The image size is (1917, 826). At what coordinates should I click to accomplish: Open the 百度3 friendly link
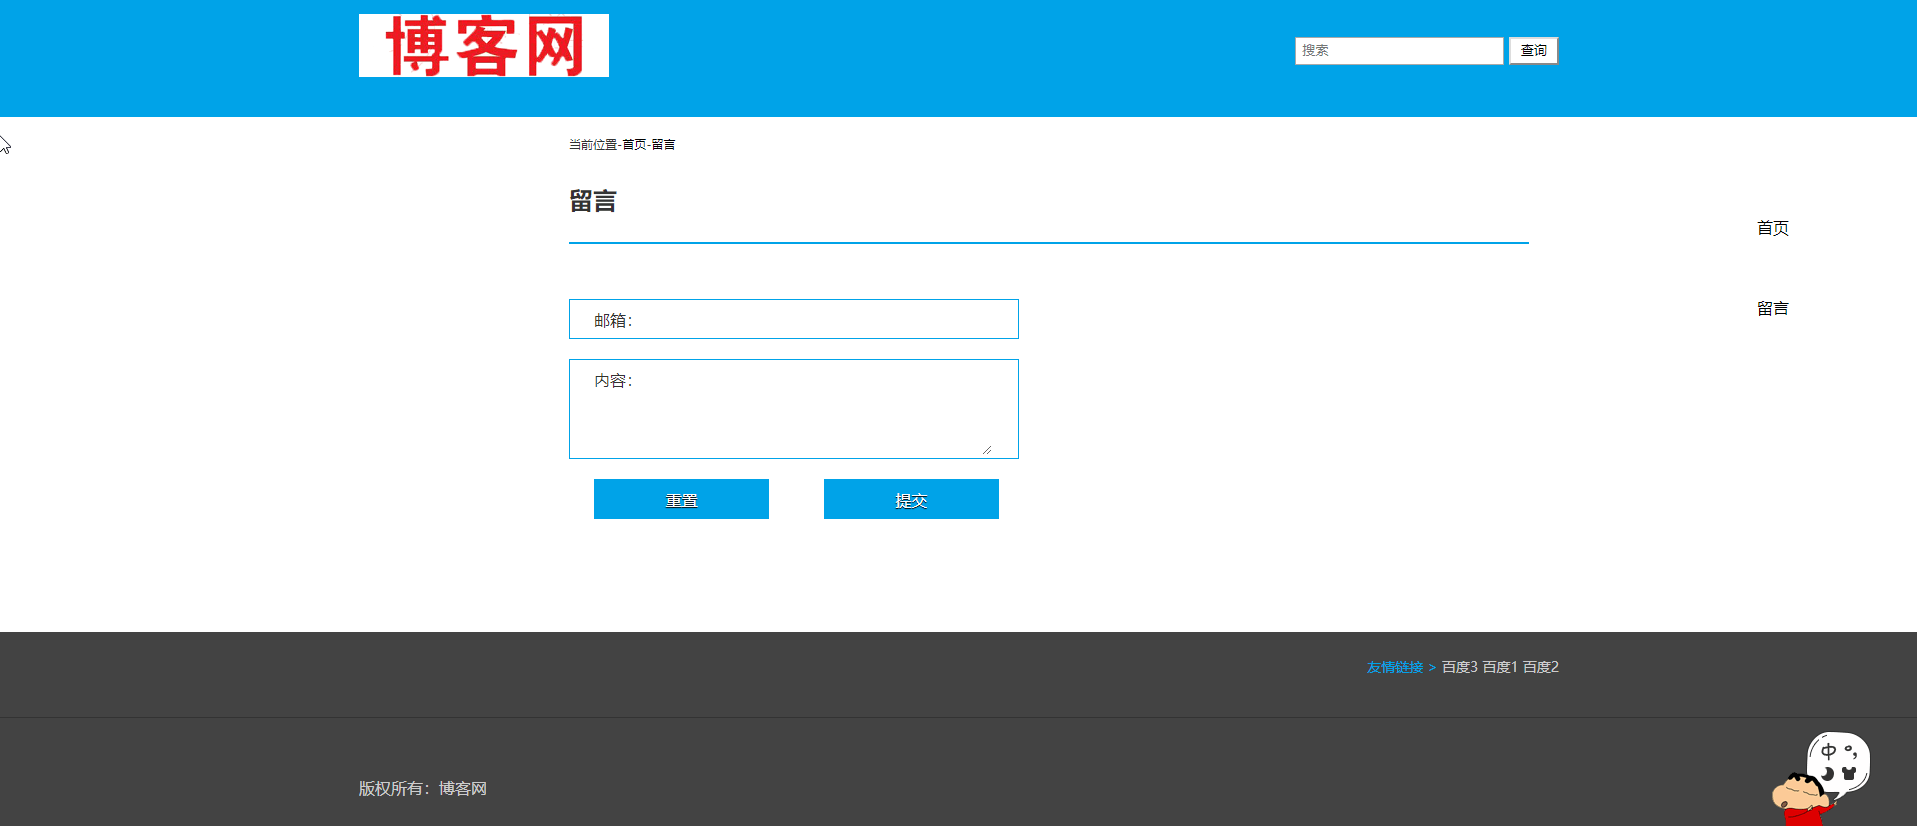click(1459, 667)
